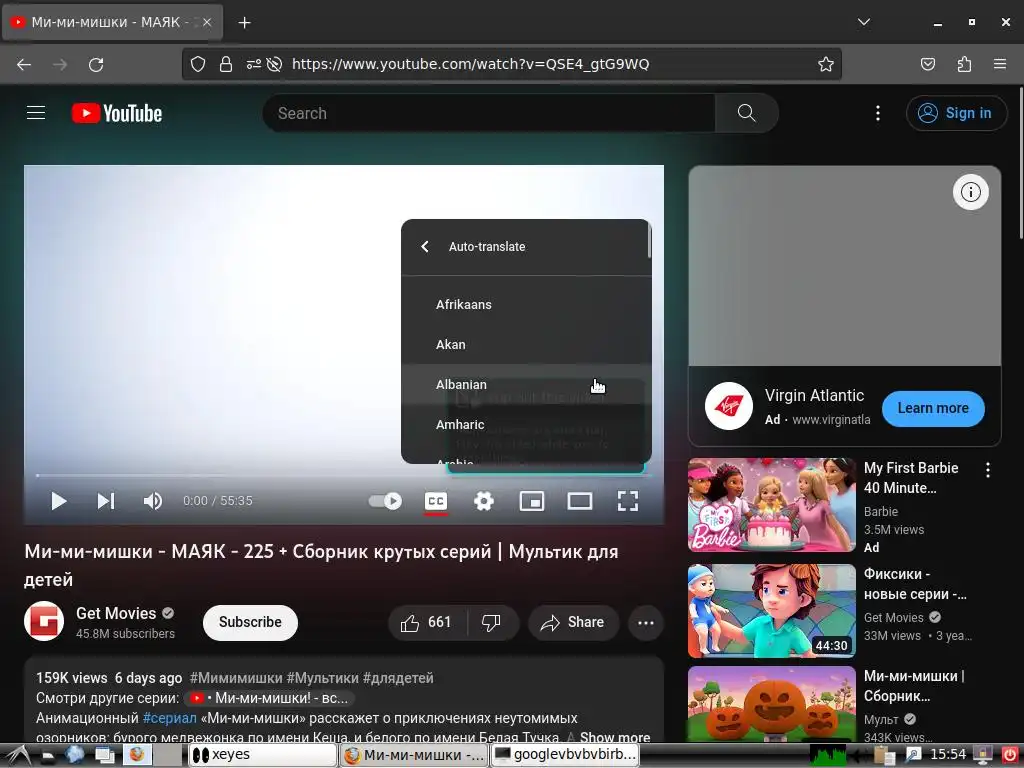The image size is (1024, 768).
Task: Reload the page
Action: pyautogui.click(x=96, y=64)
